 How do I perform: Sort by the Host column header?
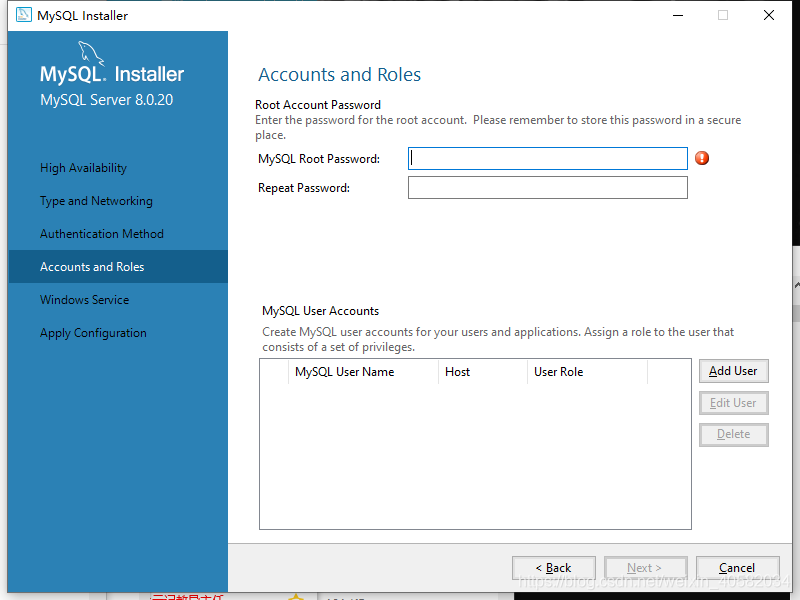pyautogui.click(x=483, y=372)
